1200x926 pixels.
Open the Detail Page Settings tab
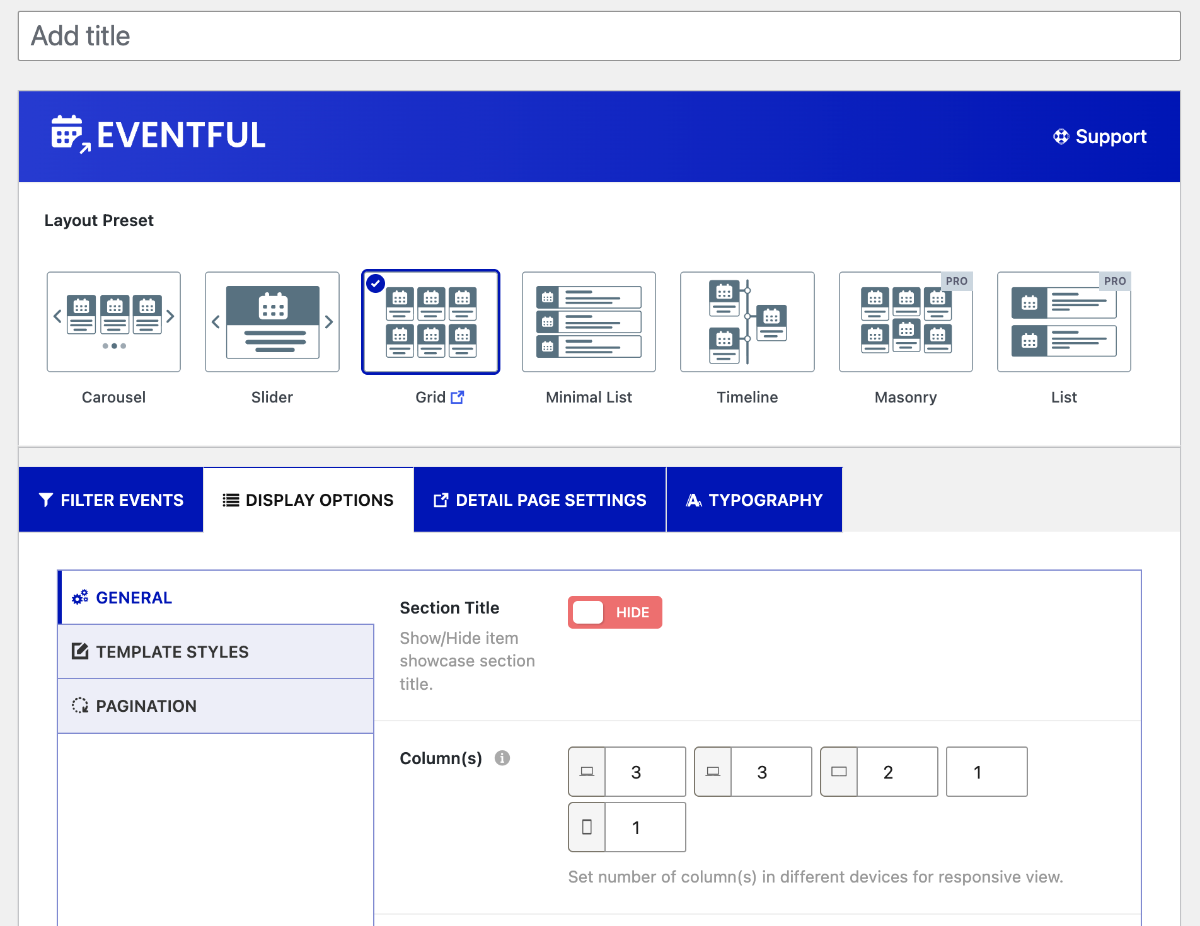[x=540, y=500]
